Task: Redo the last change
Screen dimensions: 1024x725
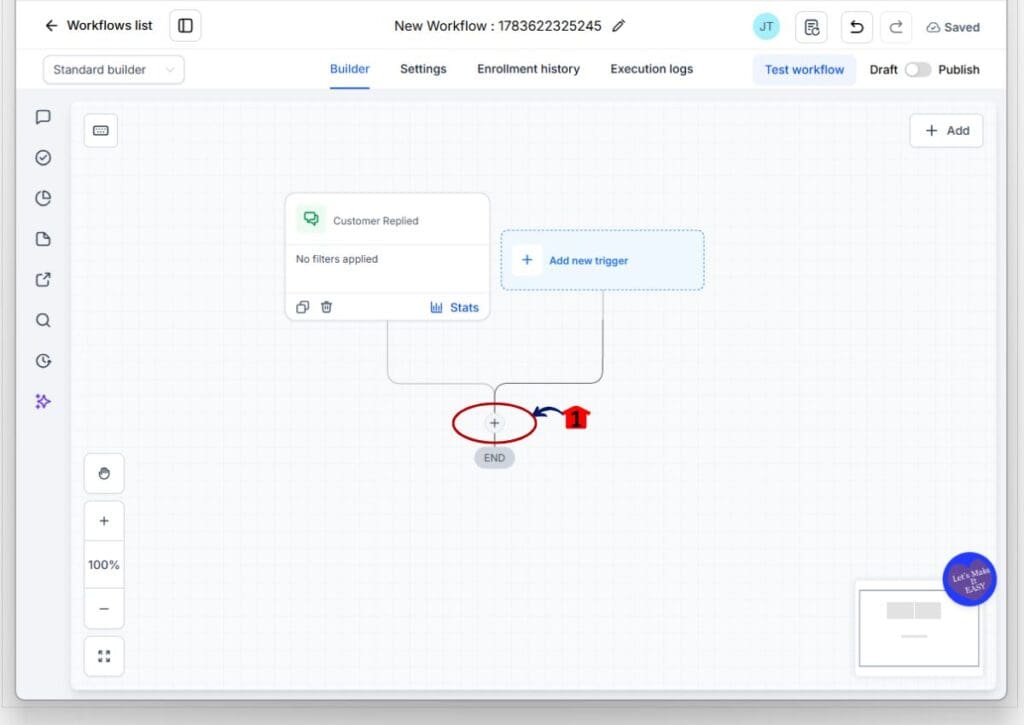Action: tap(896, 27)
